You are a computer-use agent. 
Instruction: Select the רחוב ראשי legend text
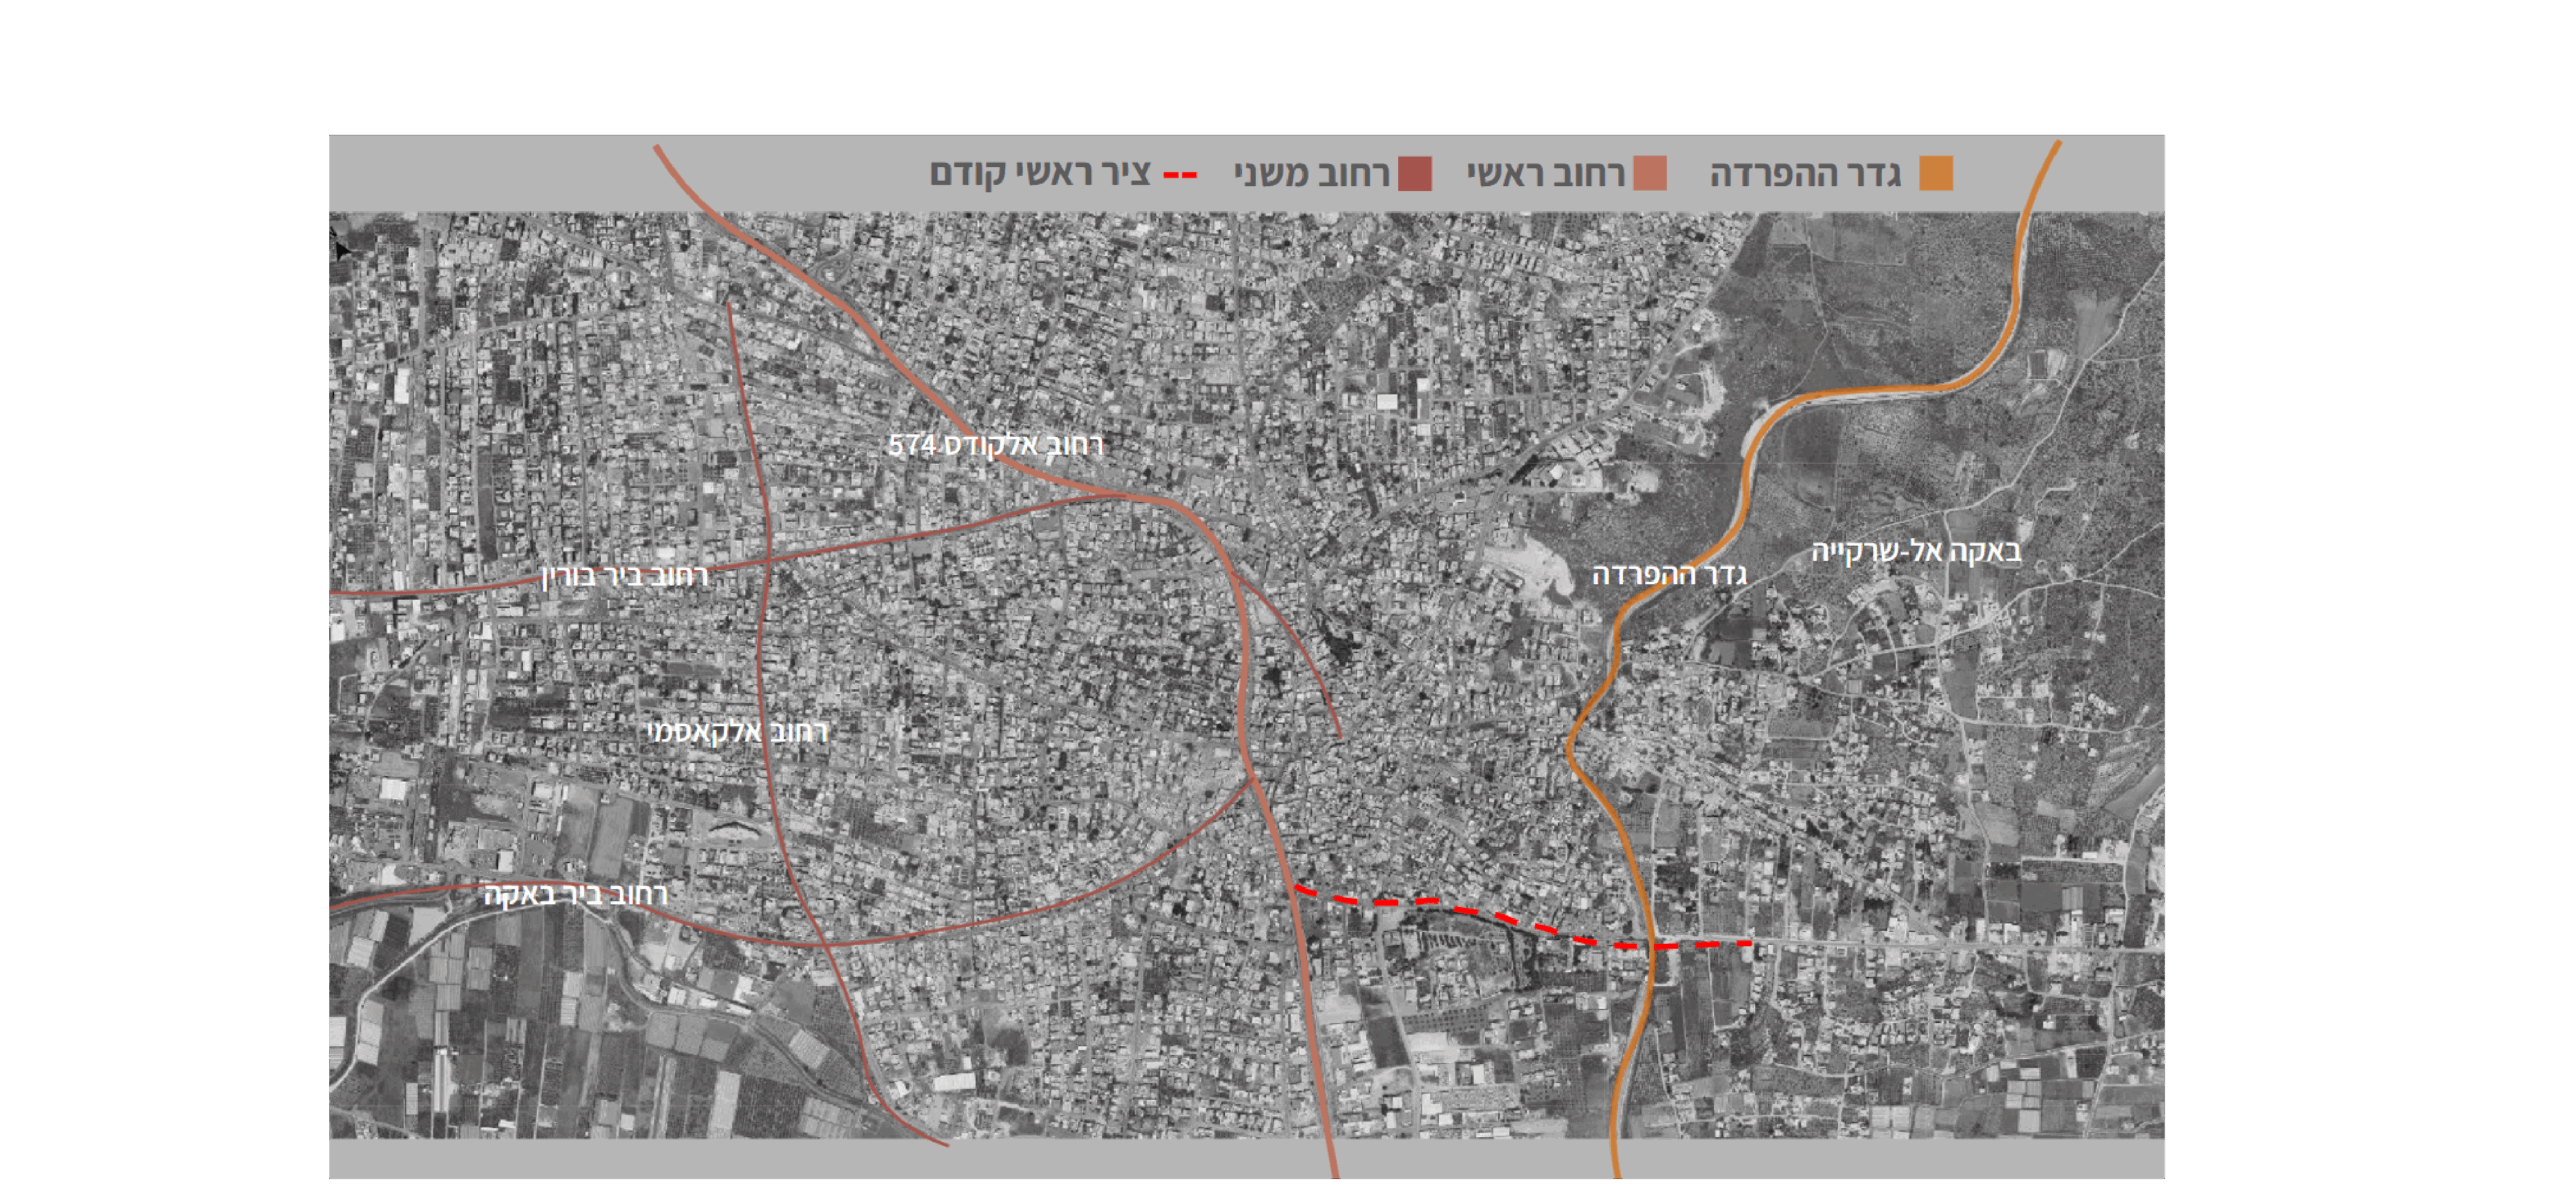click(x=1546, y=174)
